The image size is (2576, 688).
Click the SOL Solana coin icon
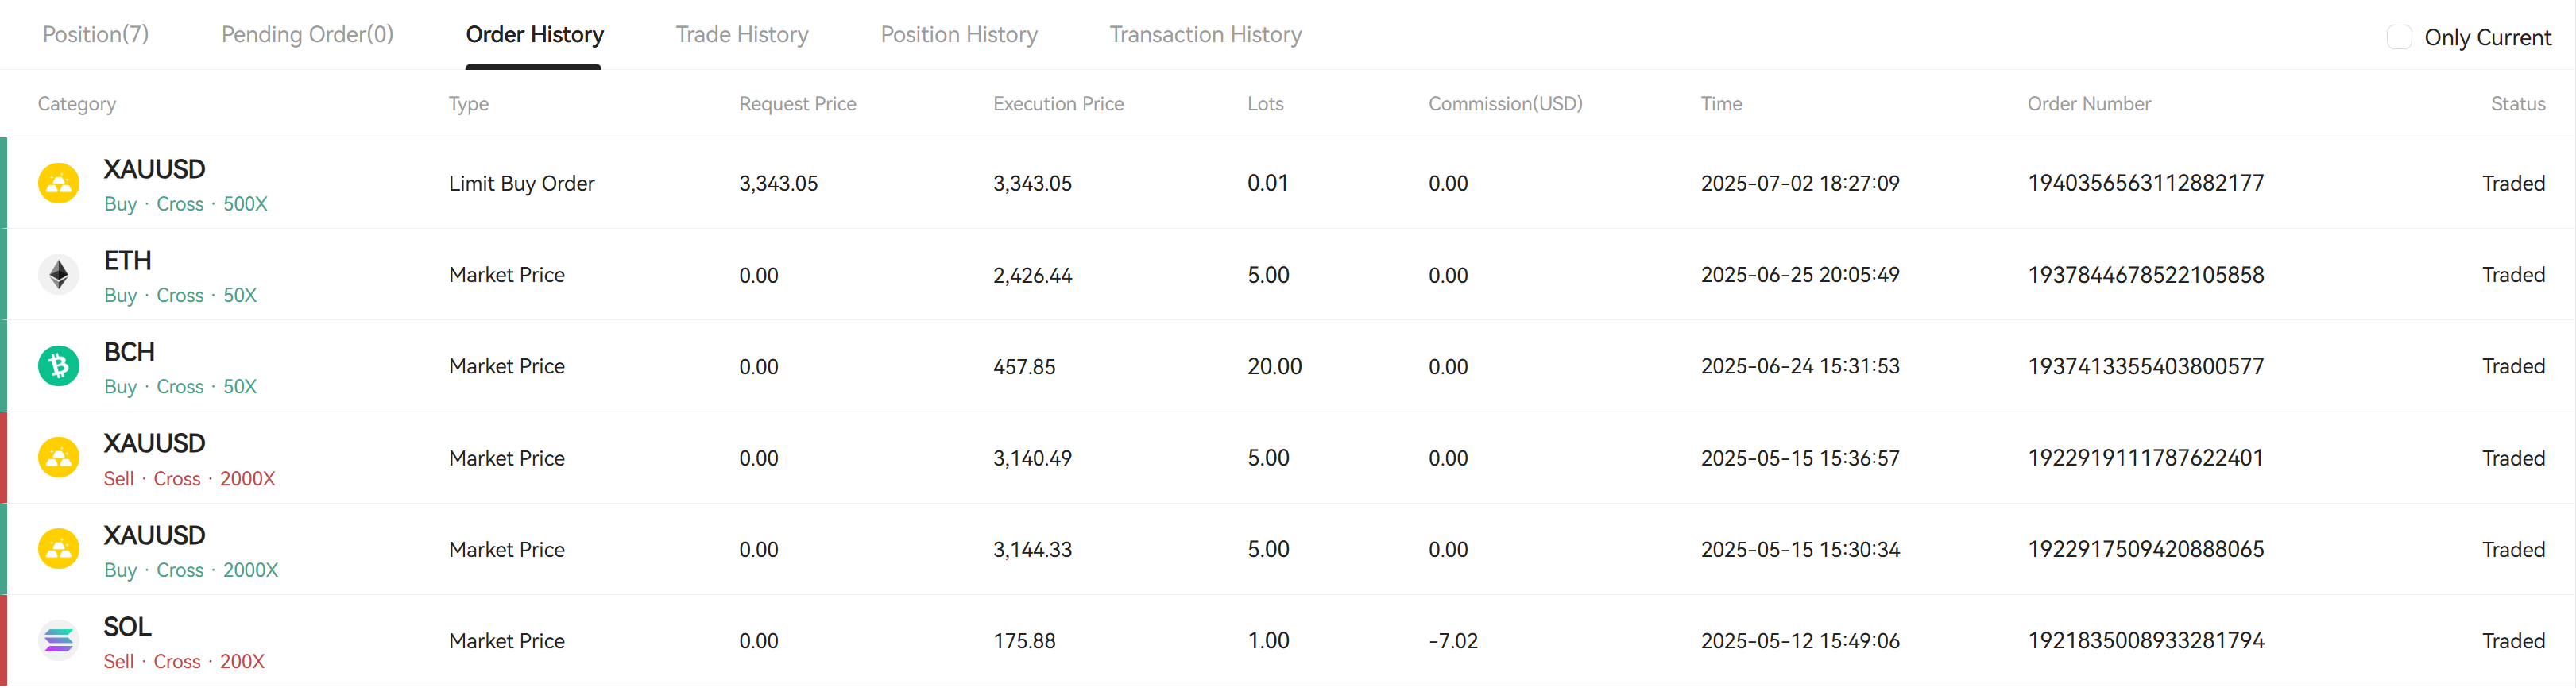(59, 641)
